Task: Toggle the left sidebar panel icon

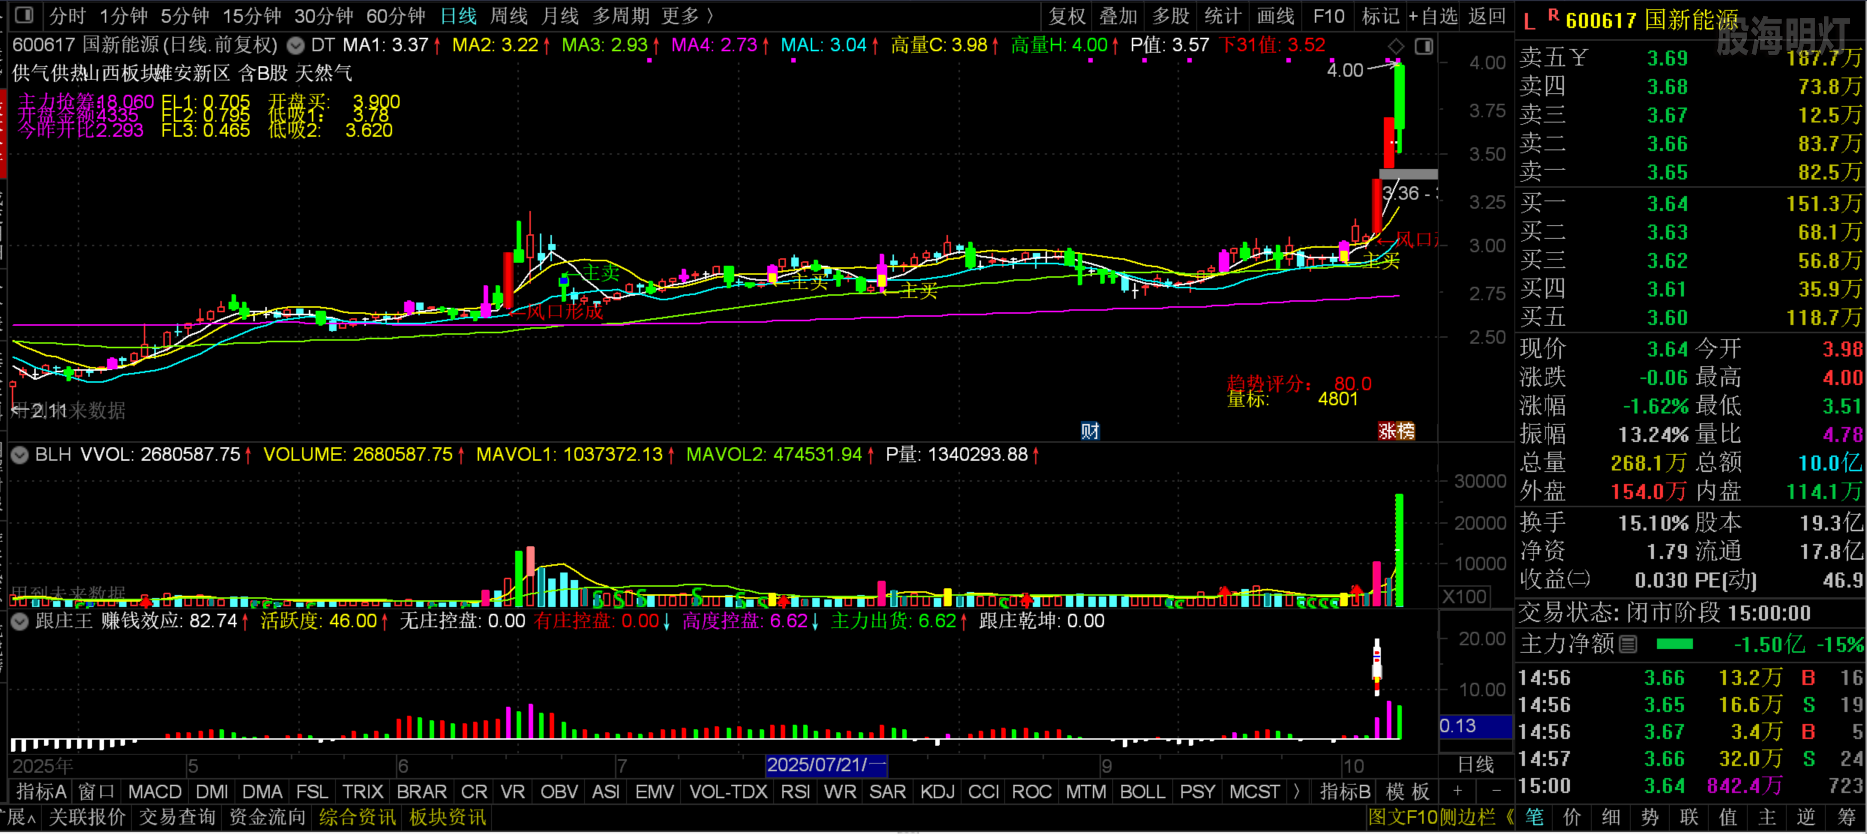Action: (24, 16)
